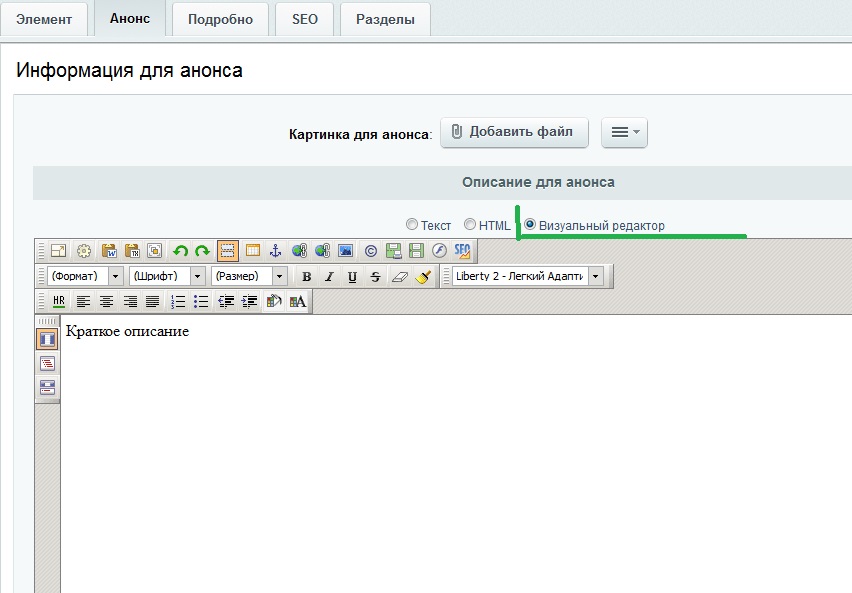The image size is (852, 593).
Task: Create a hyperlink with globe-chain icon
Action: [x=299, y=251]
